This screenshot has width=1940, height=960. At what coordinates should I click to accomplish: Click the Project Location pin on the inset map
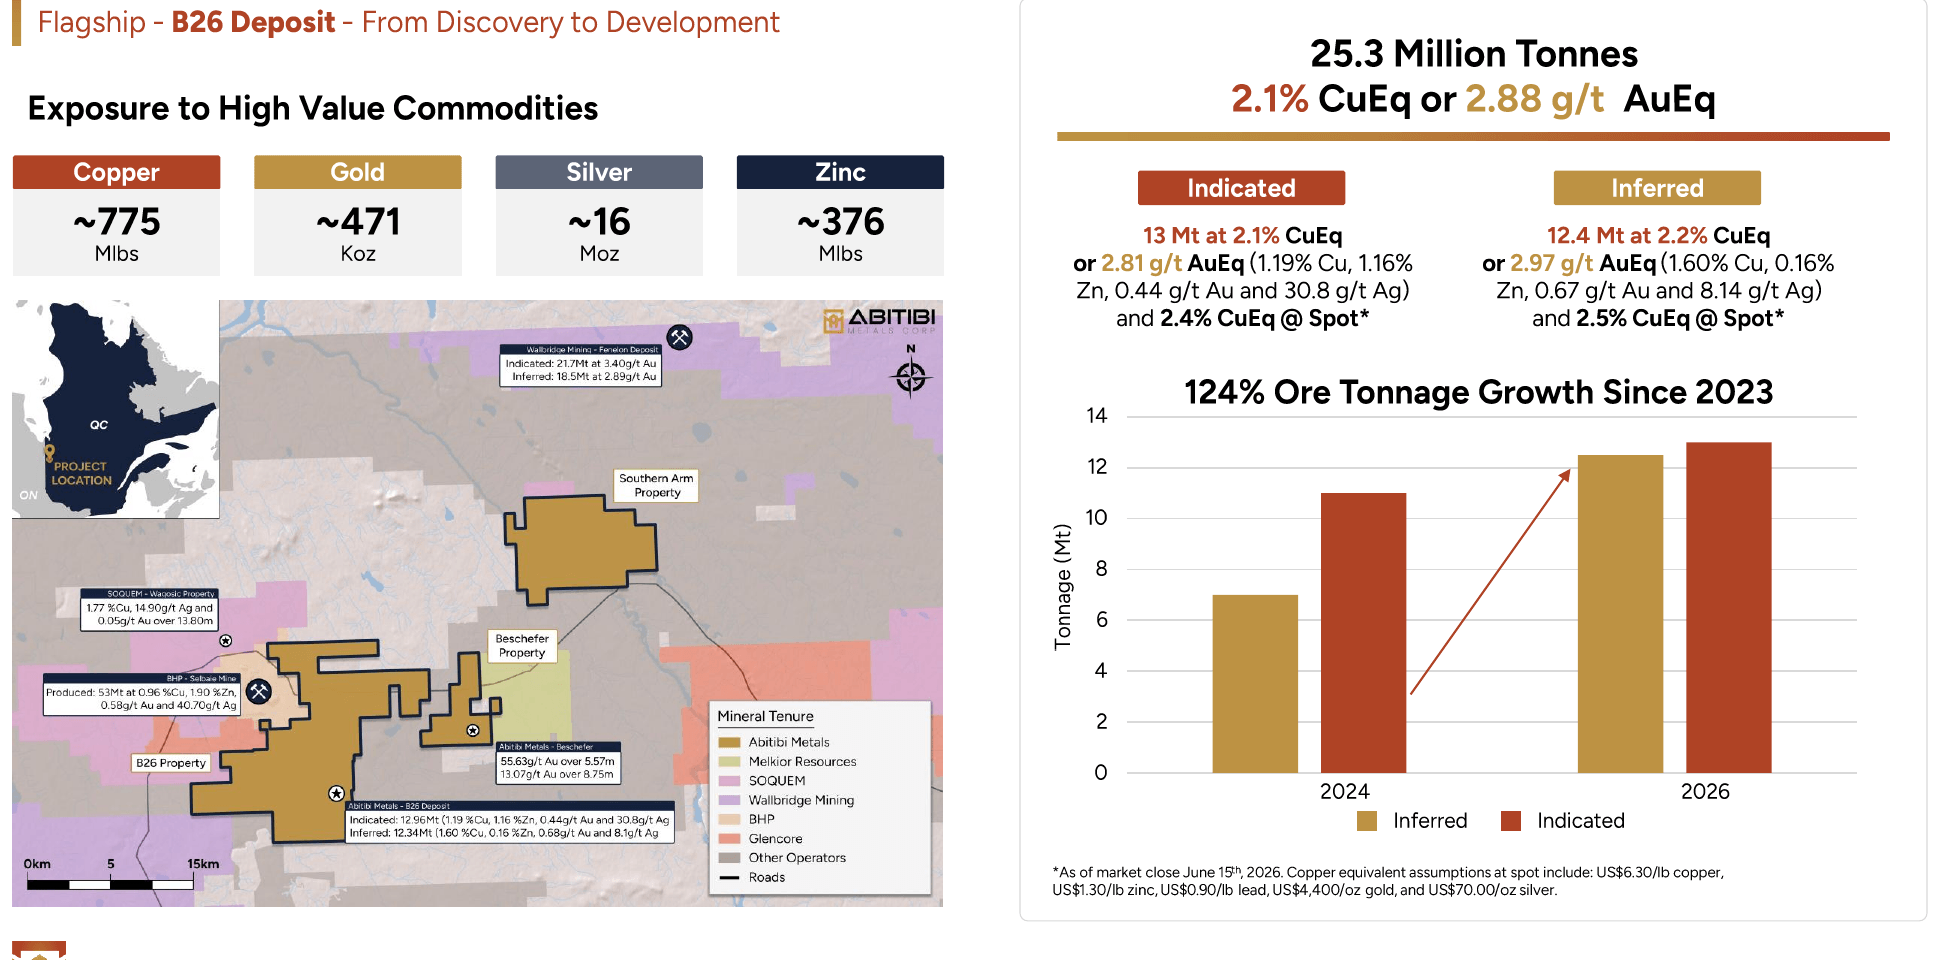(x=49, y=454)
